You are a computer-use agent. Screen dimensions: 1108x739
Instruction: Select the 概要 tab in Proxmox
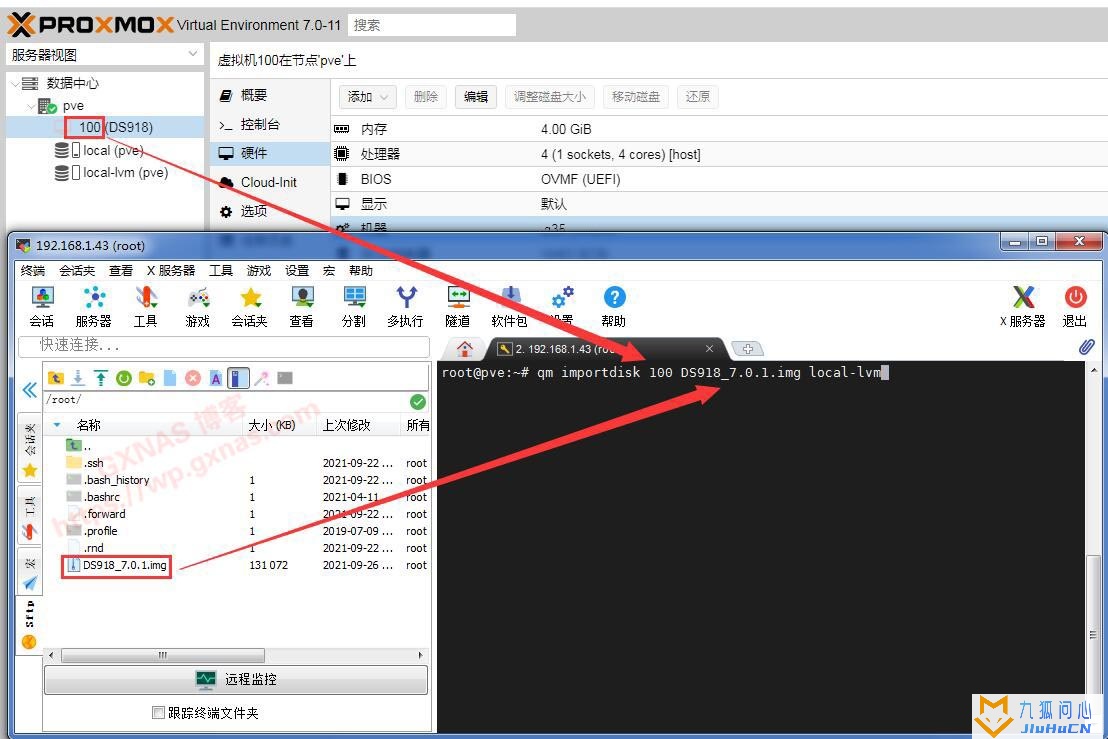pyautogui.click(x=270, y=95)
